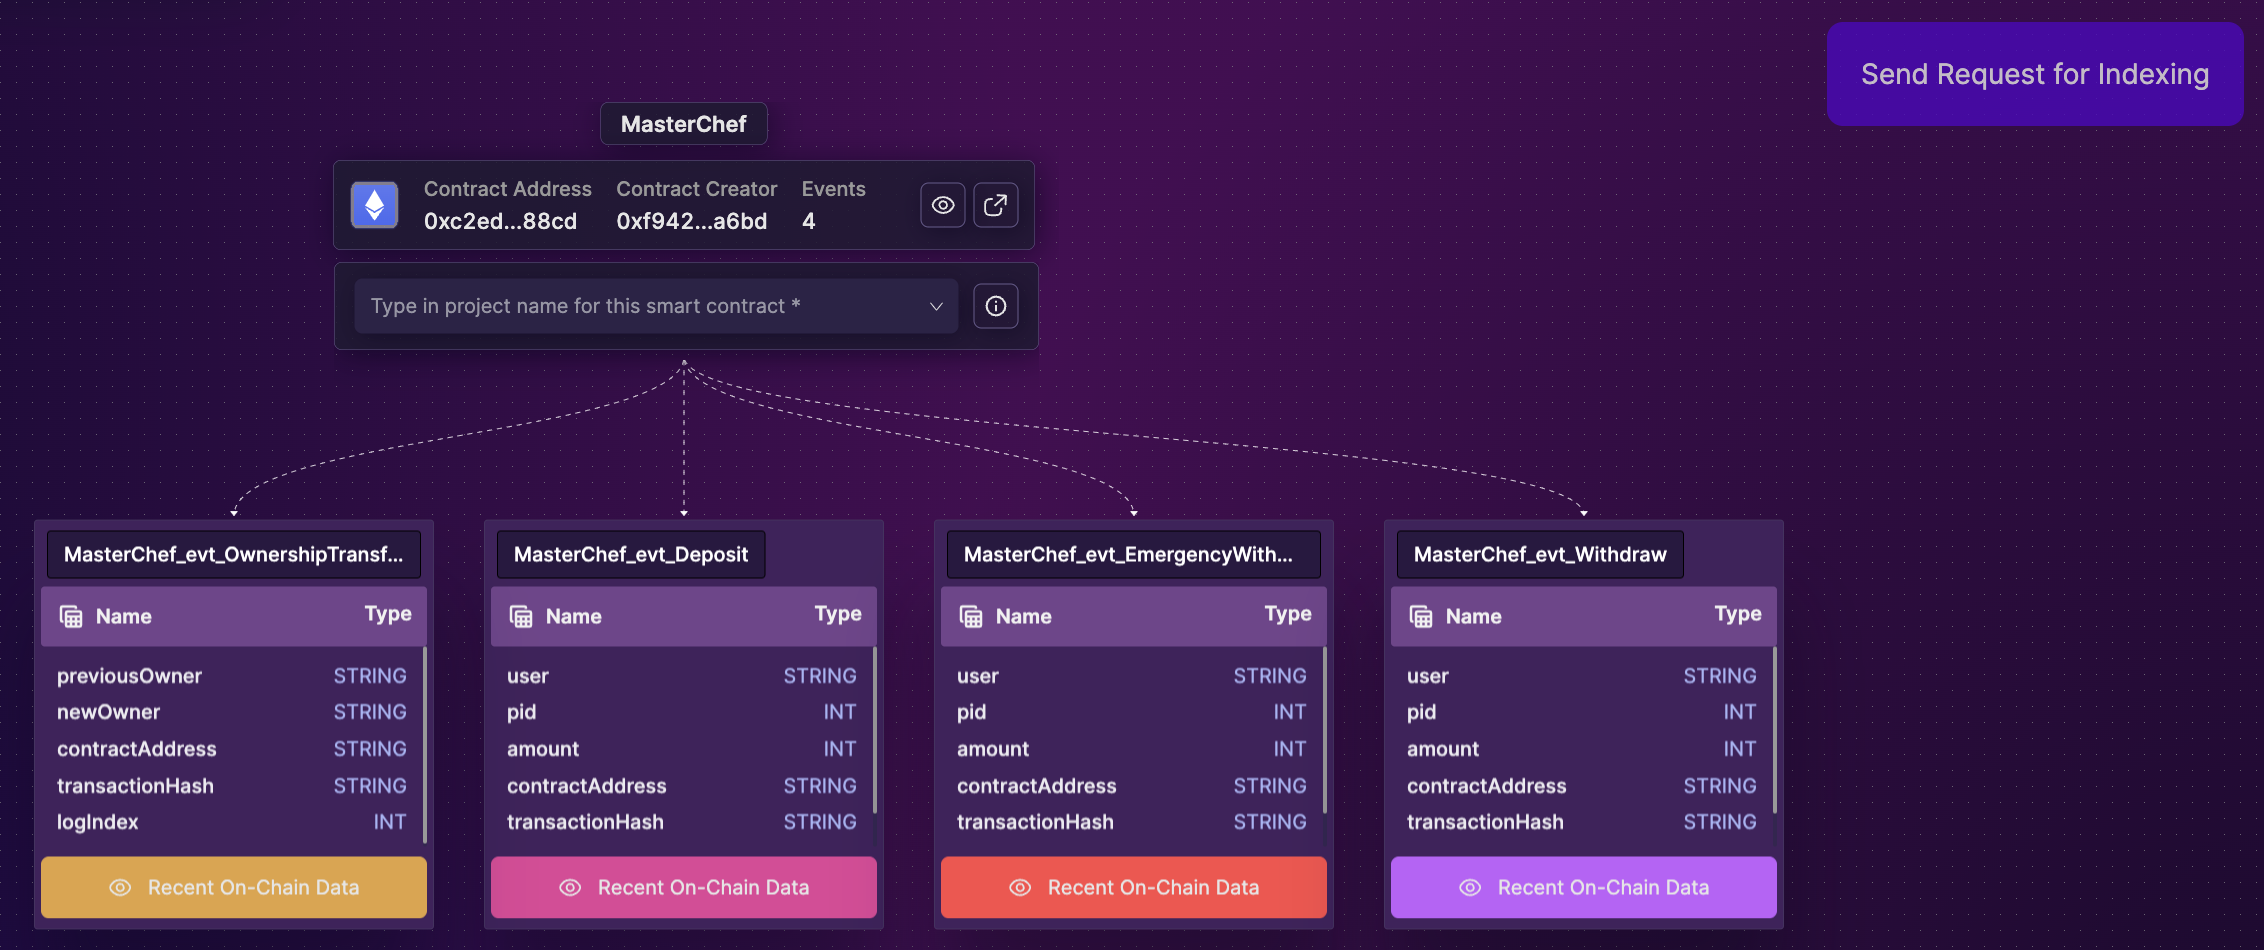Select logIndex row in OwnershipTransferred table

[232, 822]
